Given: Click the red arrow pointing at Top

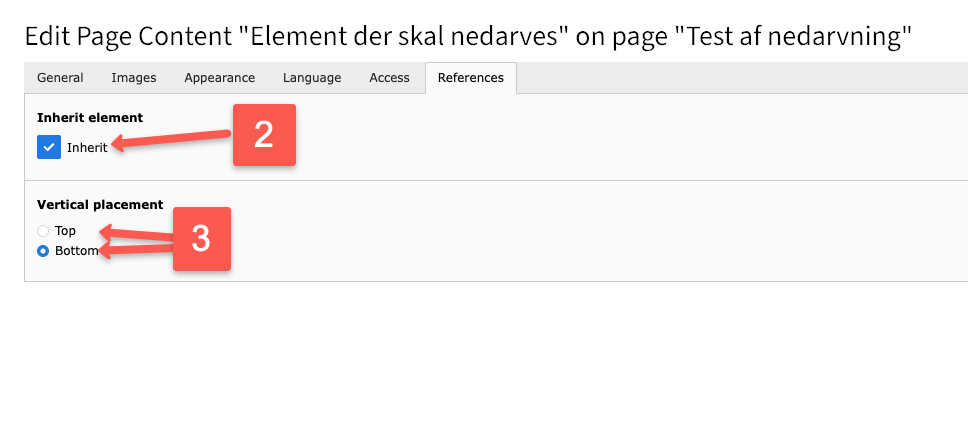Looking at the screenshot, I should pos(135,234).
